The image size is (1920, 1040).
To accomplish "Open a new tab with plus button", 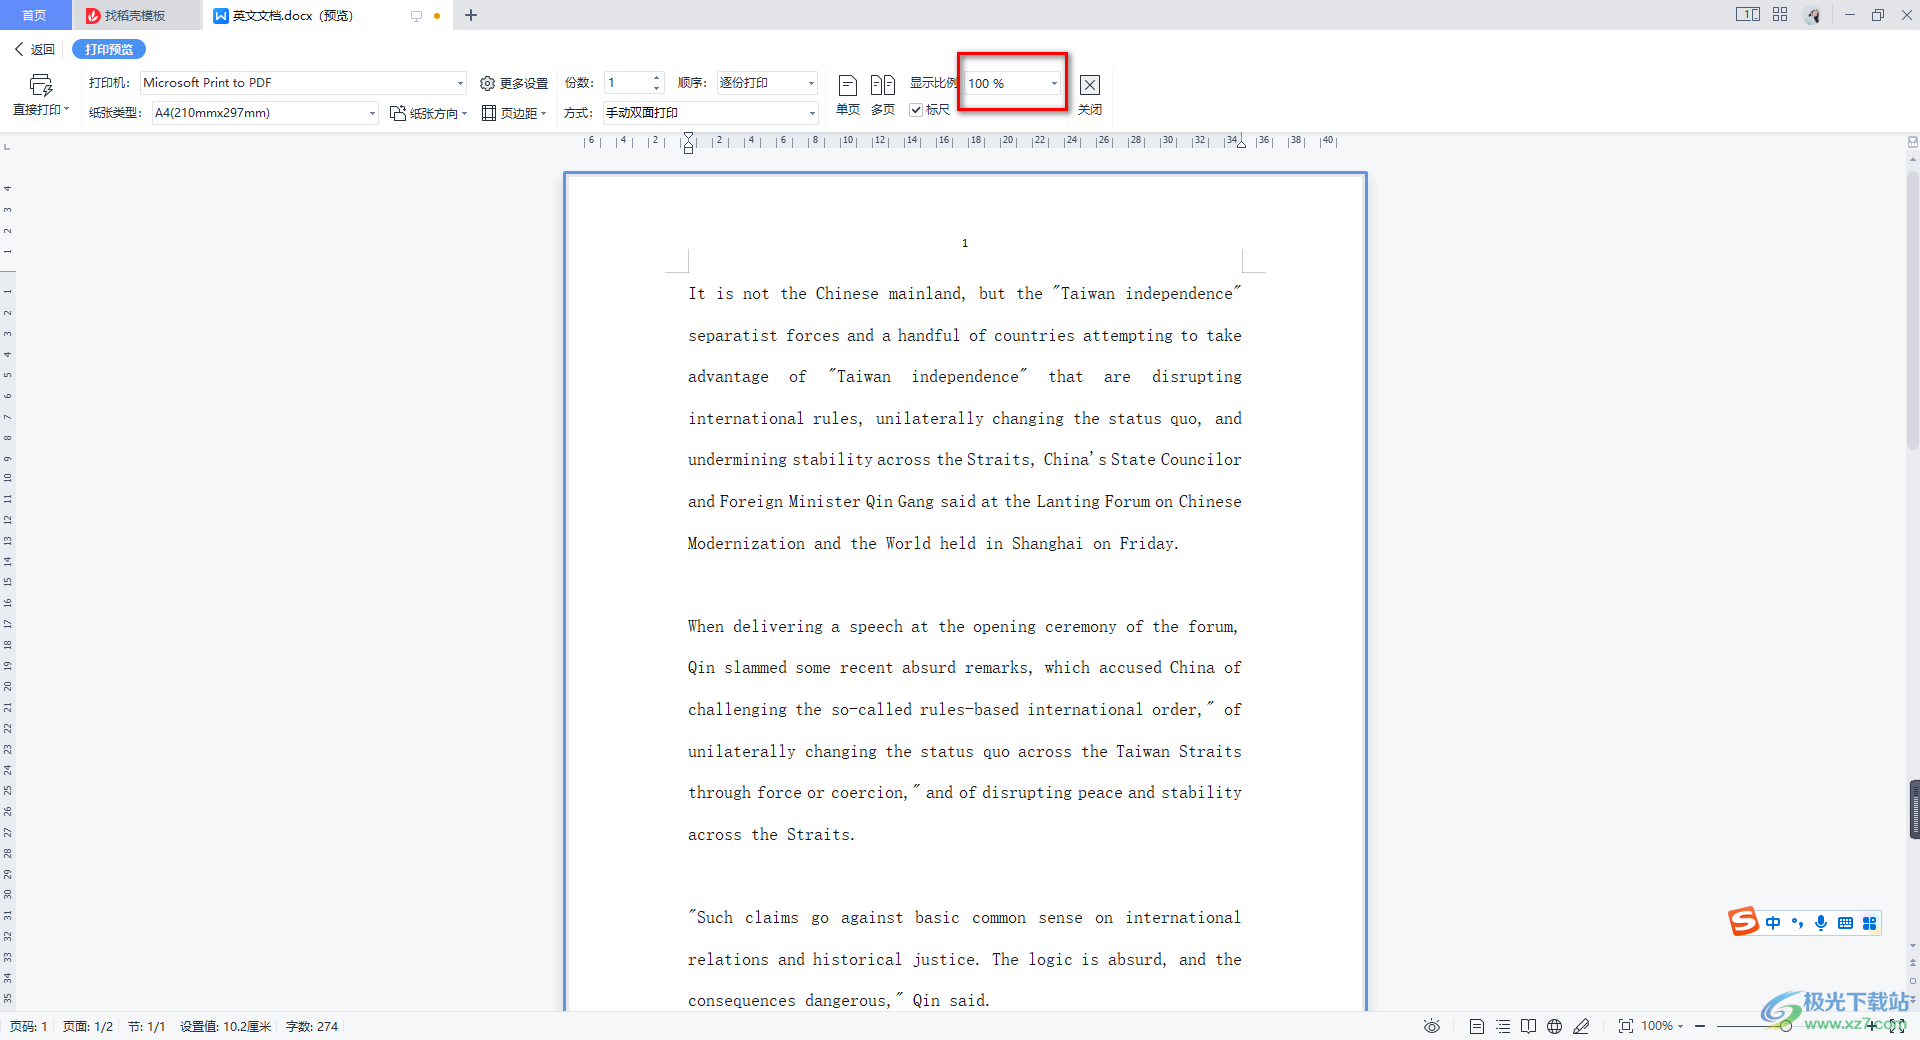I will tap(471, 15).
